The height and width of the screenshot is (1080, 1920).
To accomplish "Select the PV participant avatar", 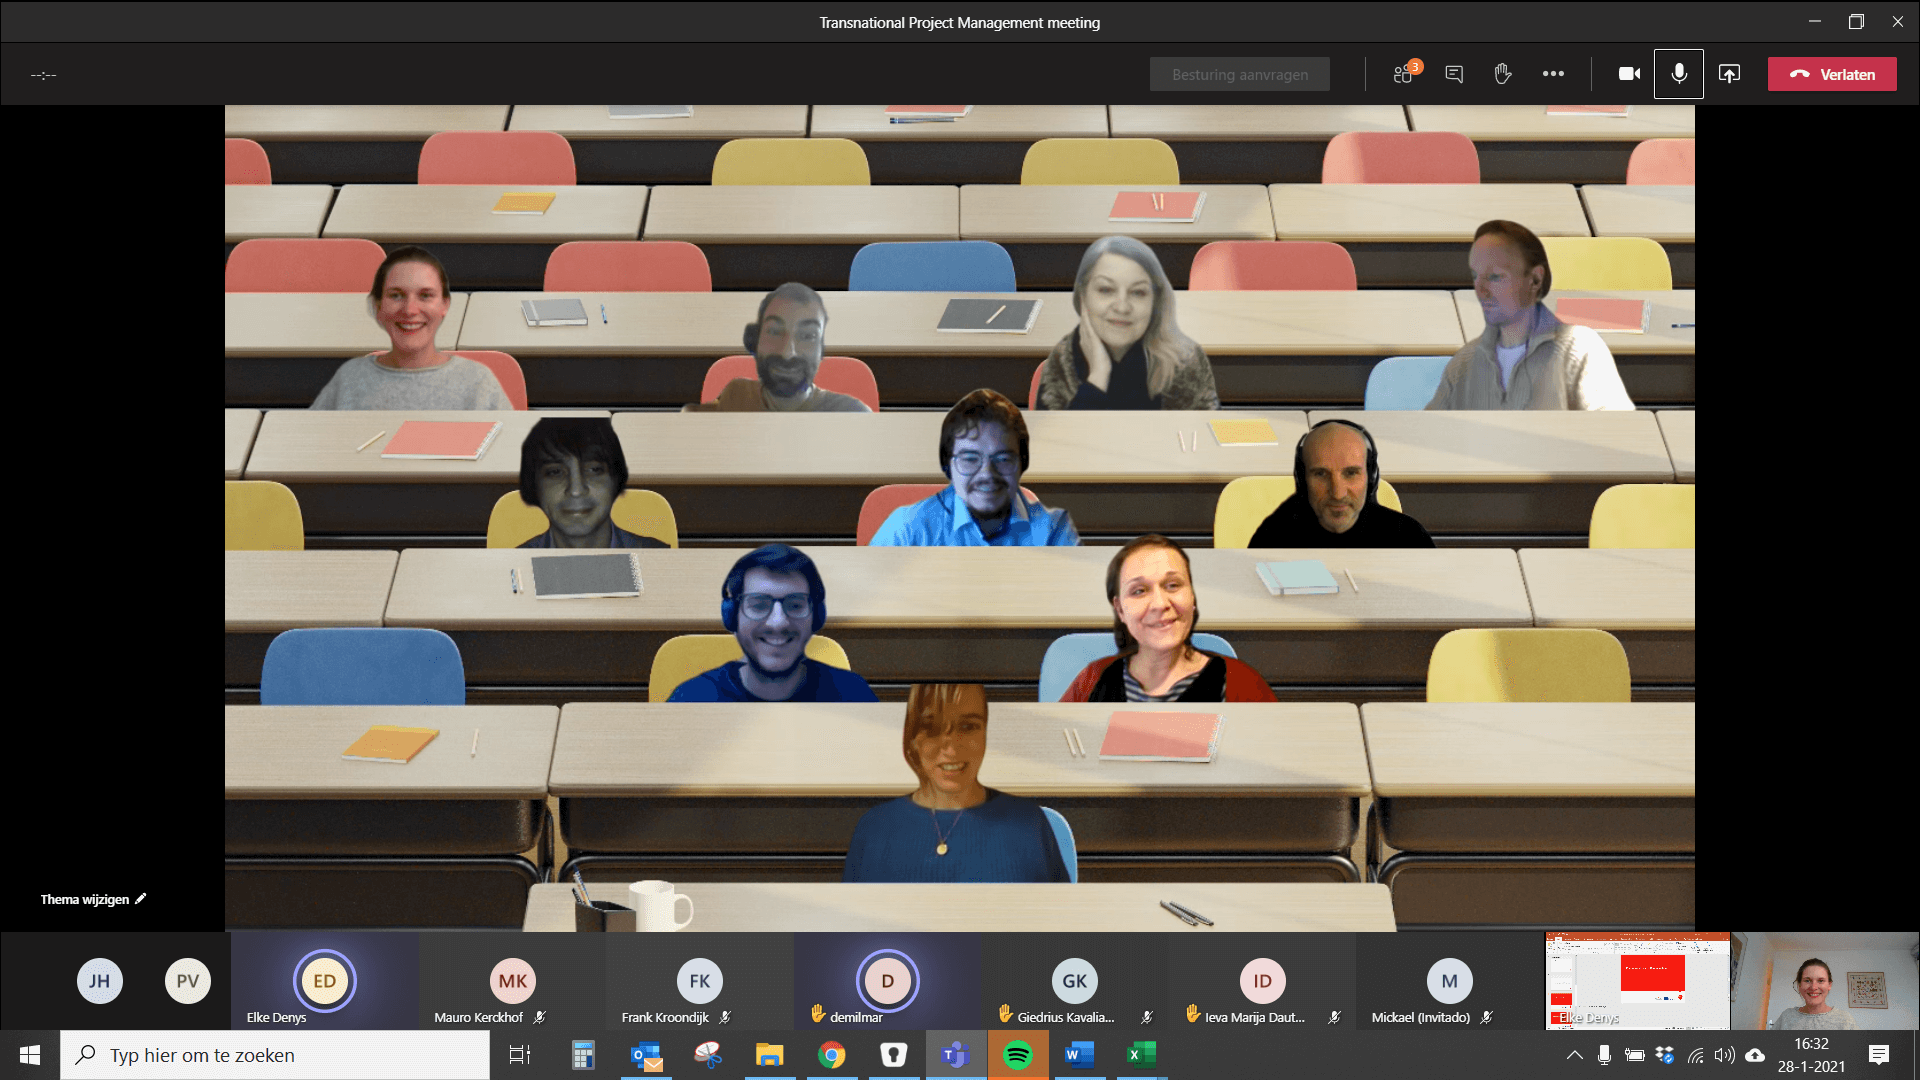I will point(187,981).
